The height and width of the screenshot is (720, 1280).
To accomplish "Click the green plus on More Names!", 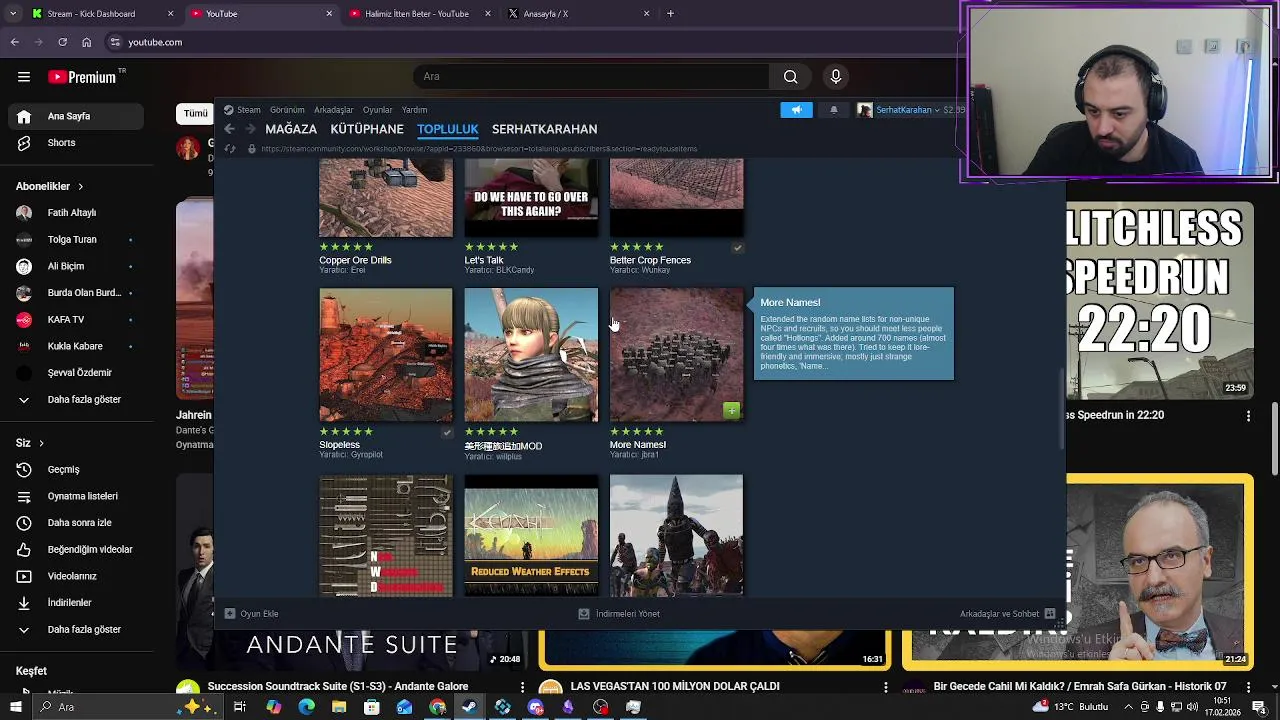I will point(732,410).
